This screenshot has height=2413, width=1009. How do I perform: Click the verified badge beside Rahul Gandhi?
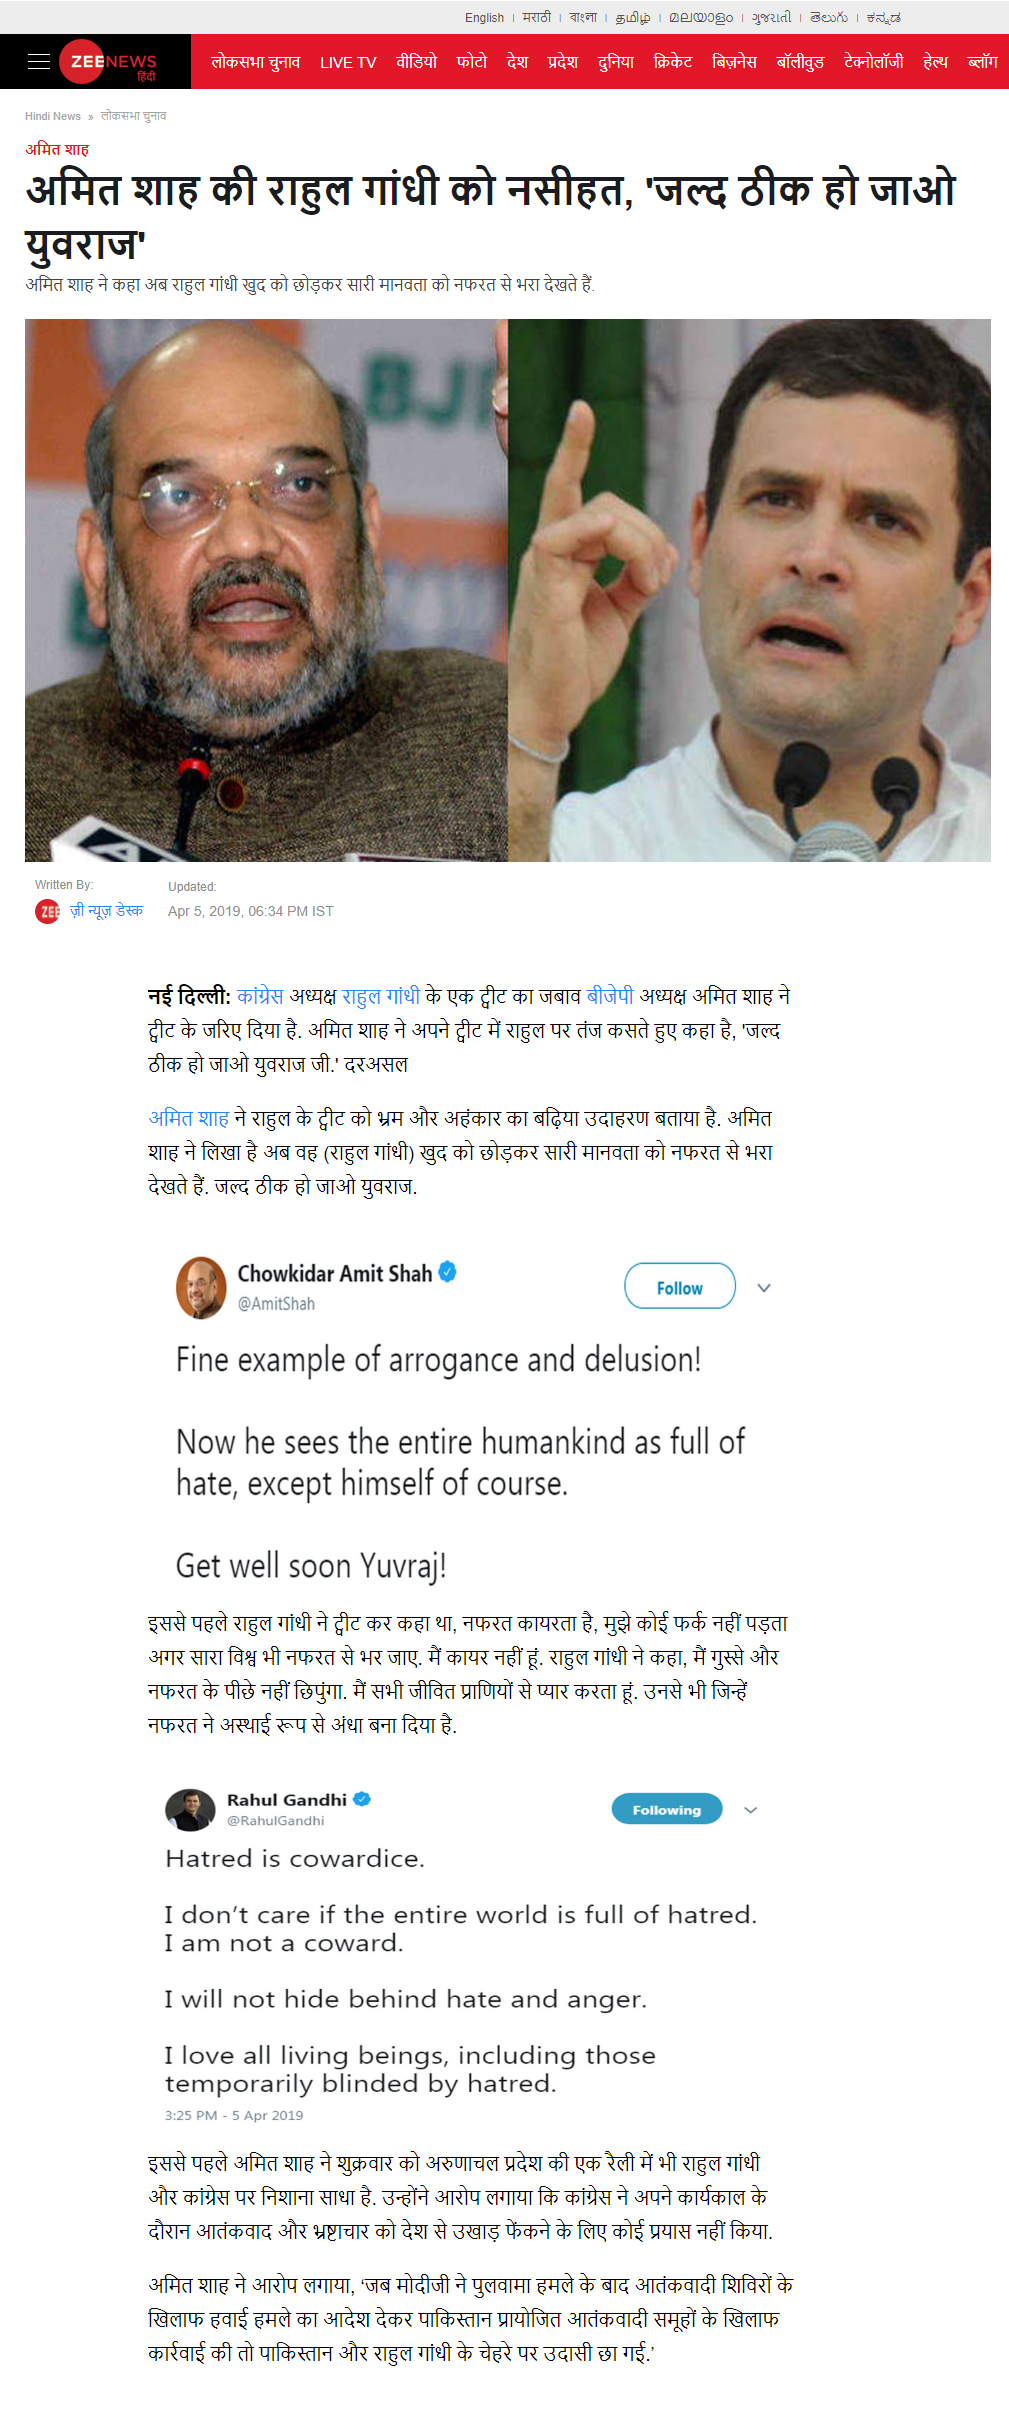(362, 1799)
